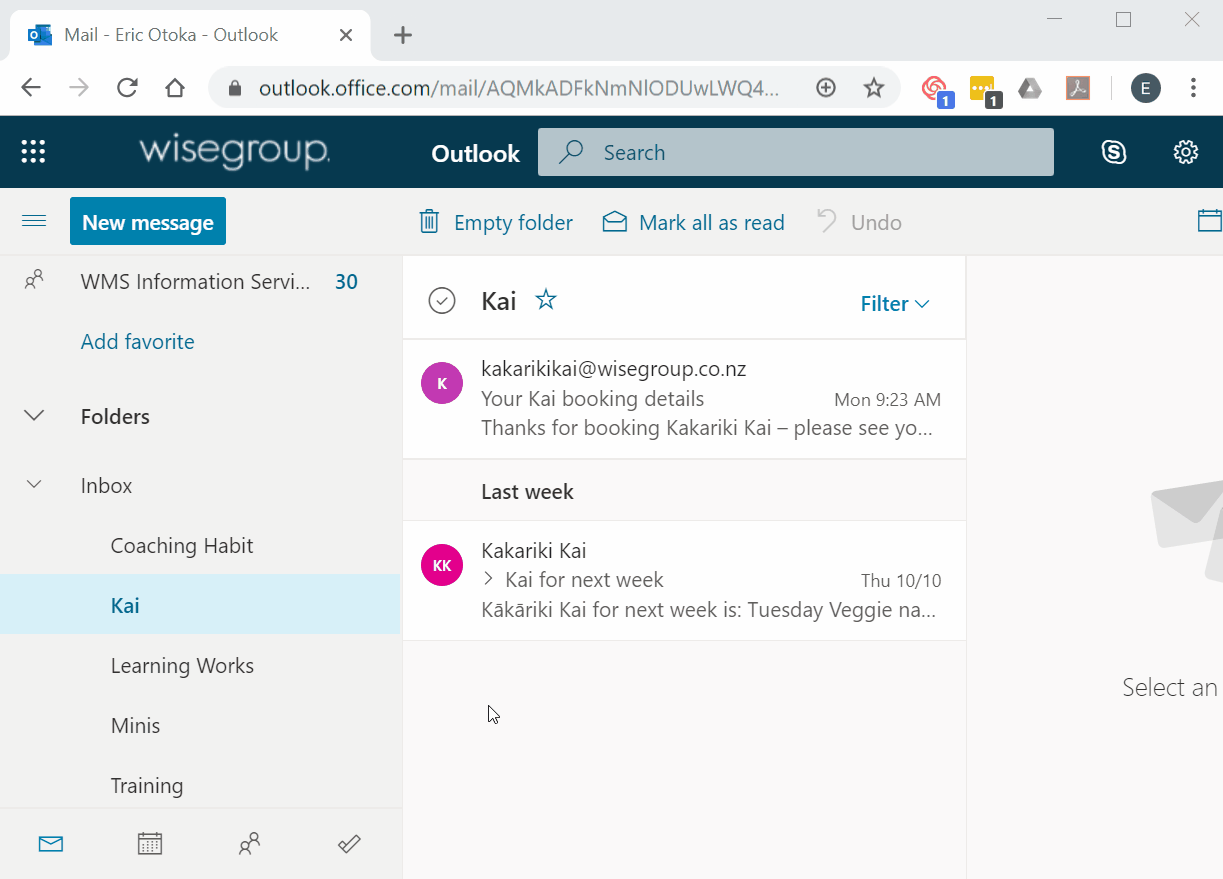
Task: Switch to Calendar module icon
Action: point(150,844)
